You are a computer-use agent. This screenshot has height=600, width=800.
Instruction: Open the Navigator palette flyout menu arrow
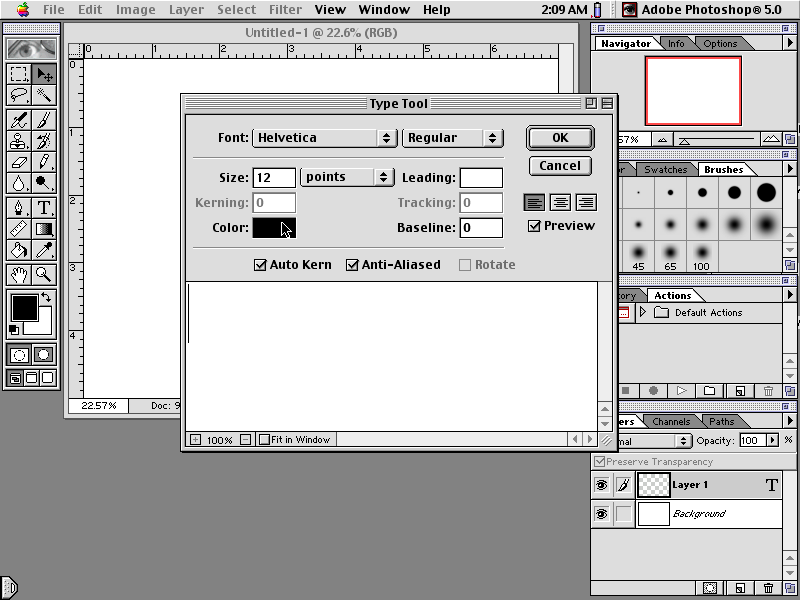790,43
